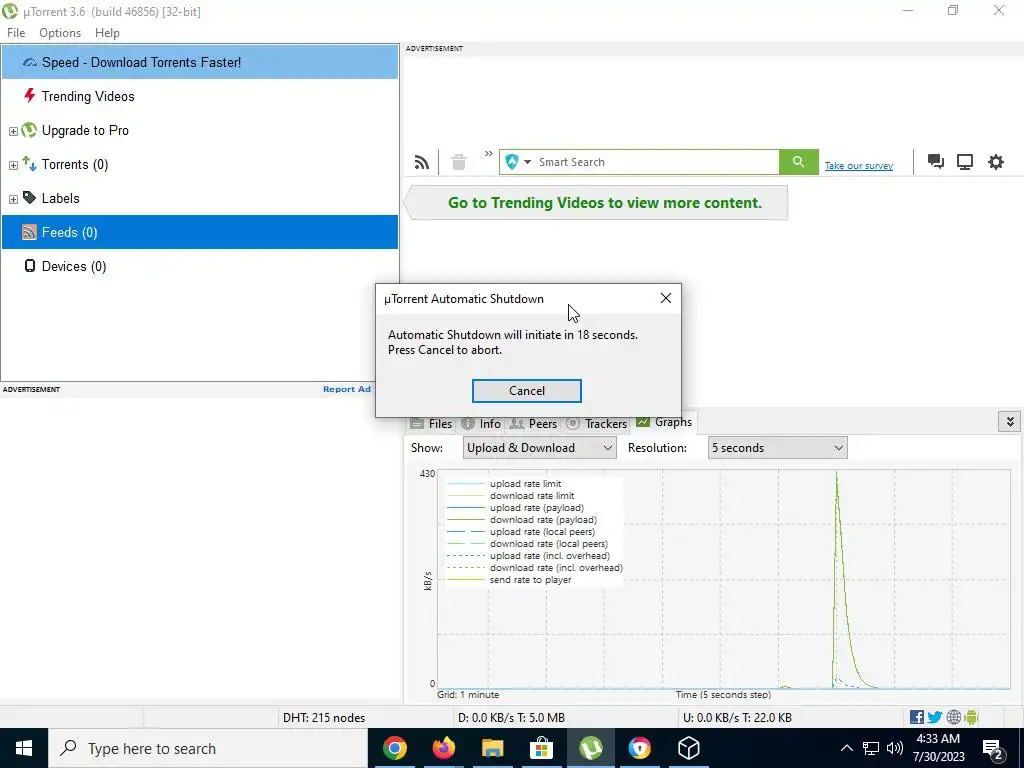Click the DHT: 215 nodes status
This screenshot has width=1024, height=768.
[x=324, y=718]
